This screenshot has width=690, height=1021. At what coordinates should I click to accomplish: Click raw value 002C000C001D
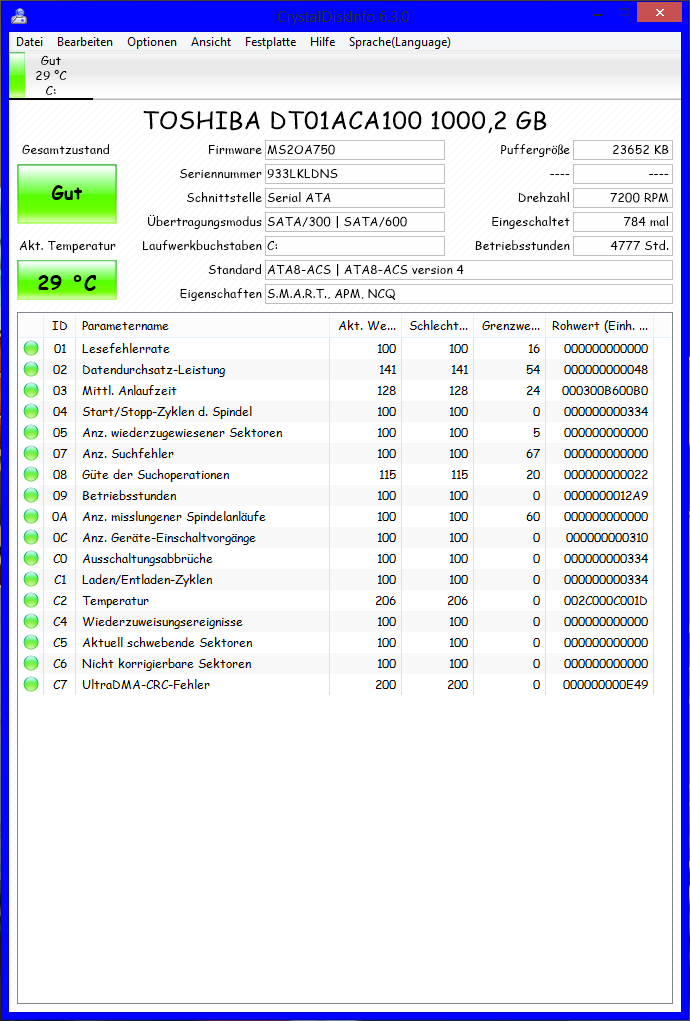point(605,600)
